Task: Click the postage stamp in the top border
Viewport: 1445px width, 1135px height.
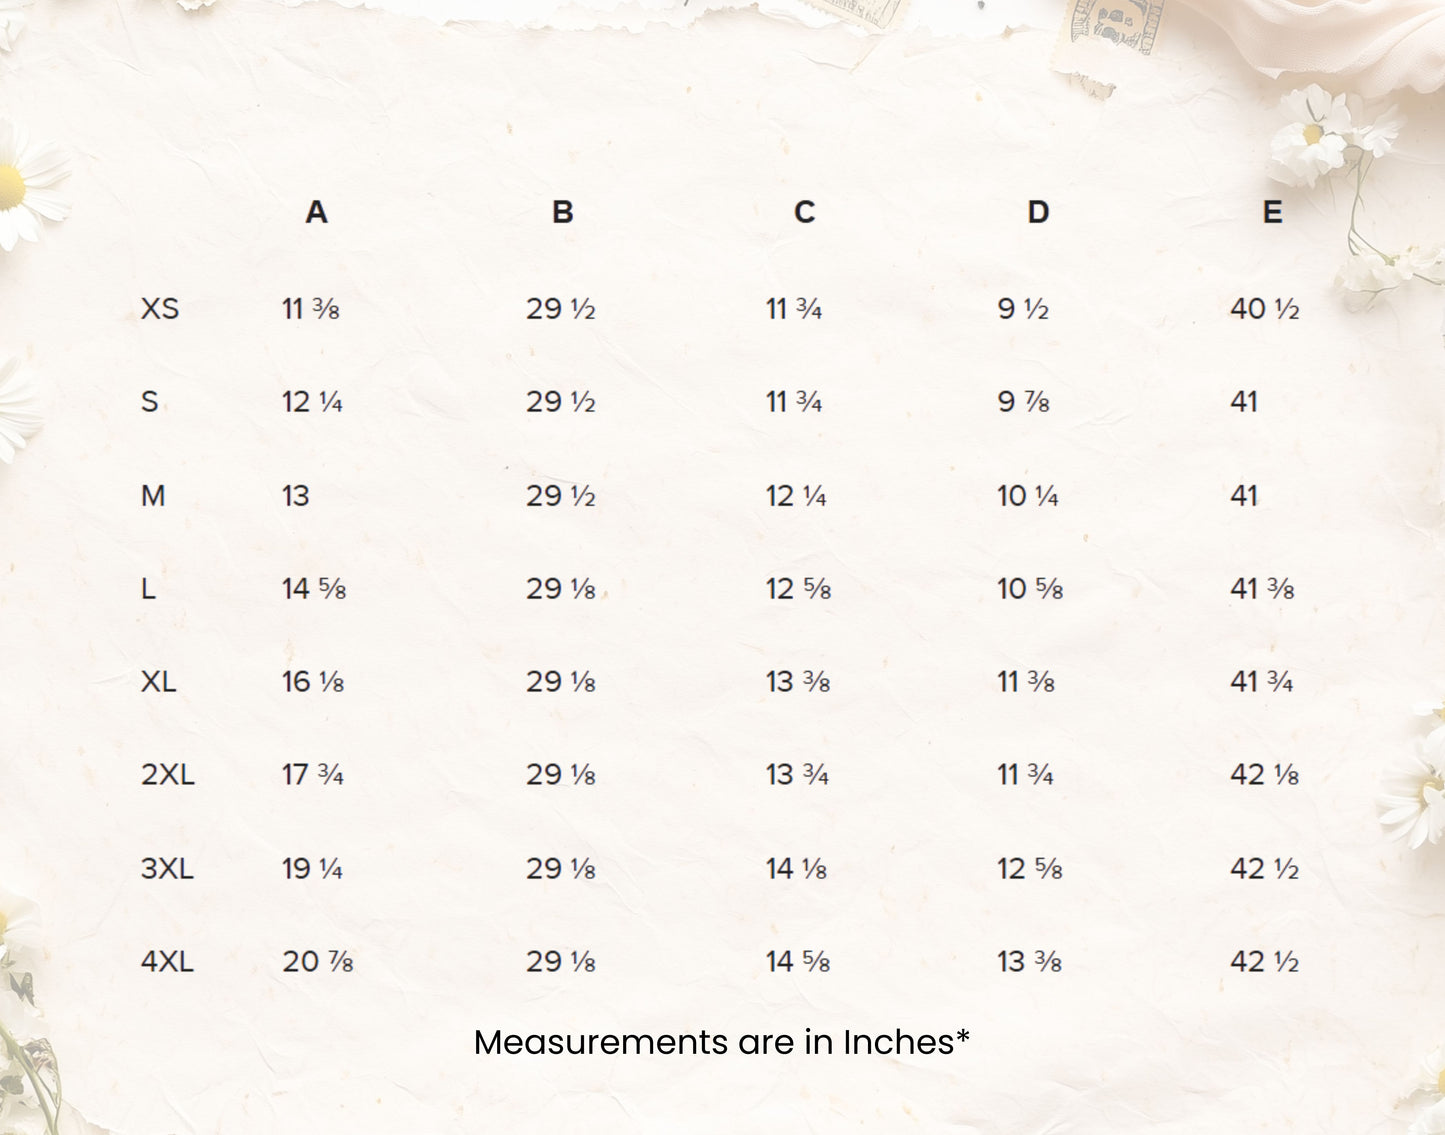Action: 1115,30
